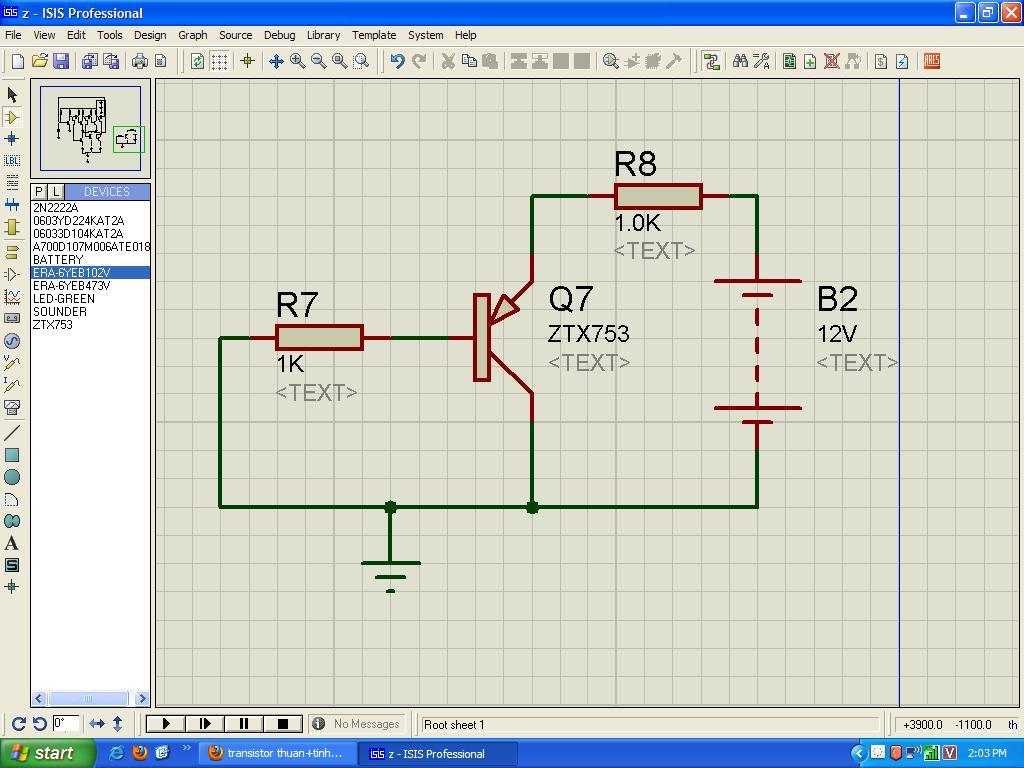Save the current design
Image resolution: width=1024 pixels, height=768 pixels.
click(x=61, y=62)
